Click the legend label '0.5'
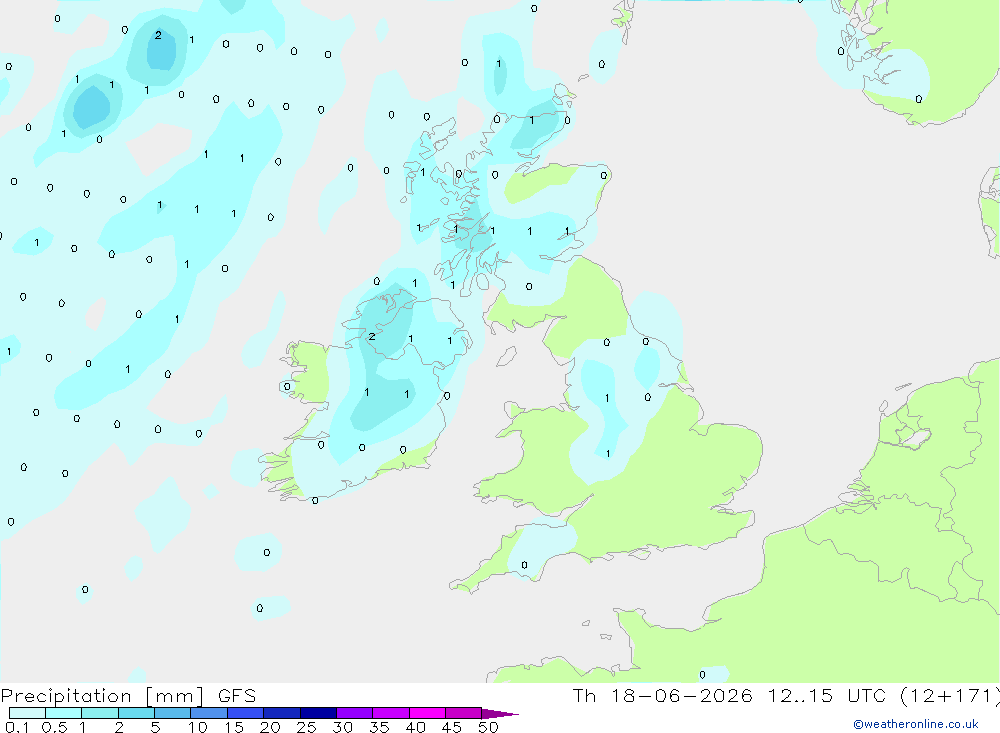 point(54,727)
